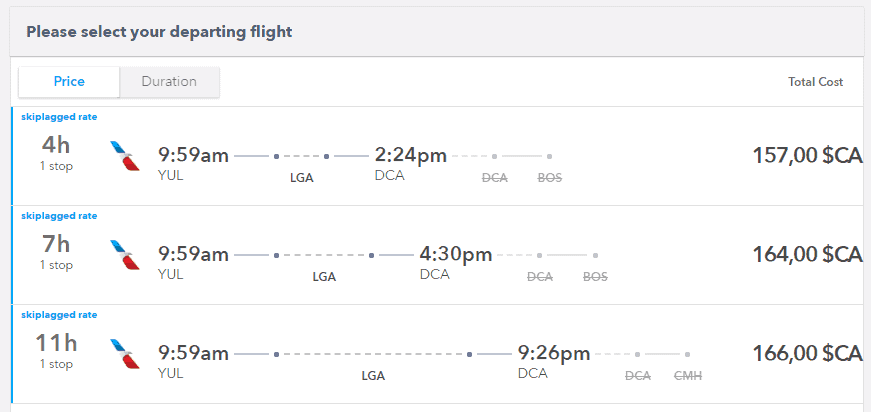The height and width of the screenshot is (412, 871).
Task: Switch to the Price sort tab
Action: [x=69, y=82]
